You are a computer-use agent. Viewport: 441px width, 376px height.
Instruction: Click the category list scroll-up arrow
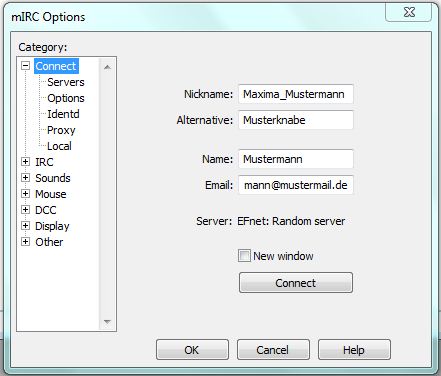point(107,67)
